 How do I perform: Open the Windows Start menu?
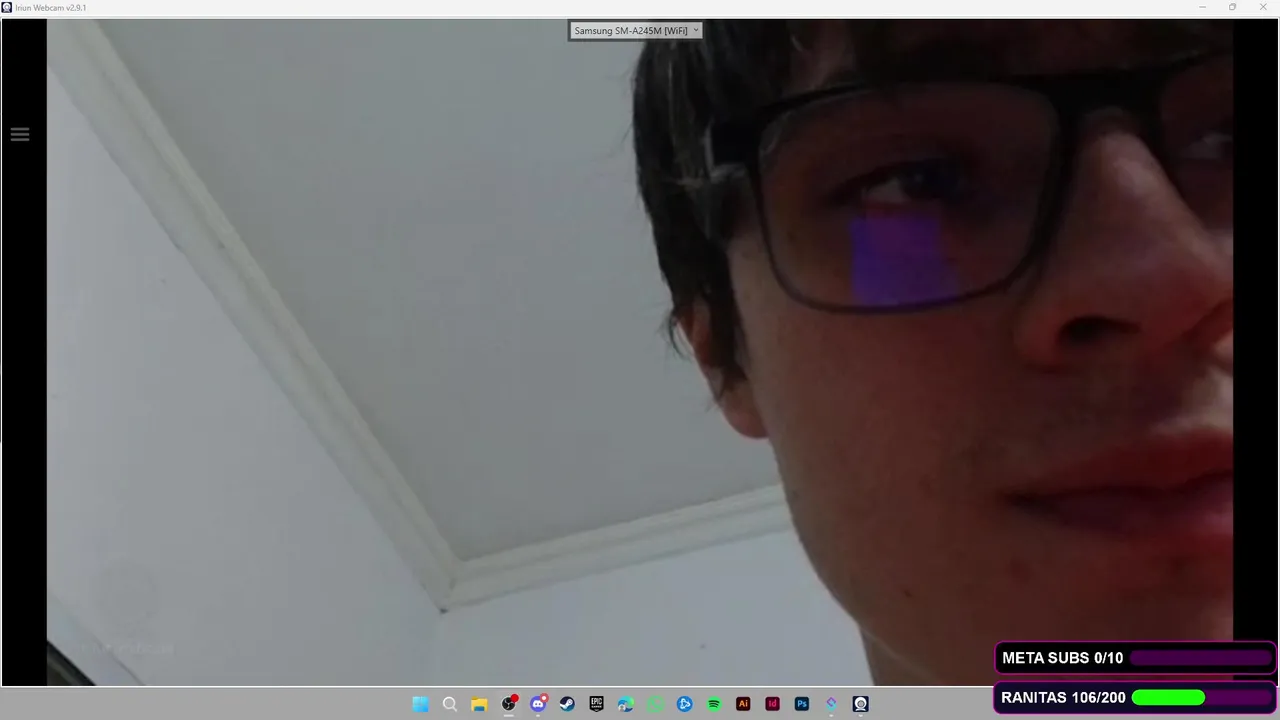[421, 704]
